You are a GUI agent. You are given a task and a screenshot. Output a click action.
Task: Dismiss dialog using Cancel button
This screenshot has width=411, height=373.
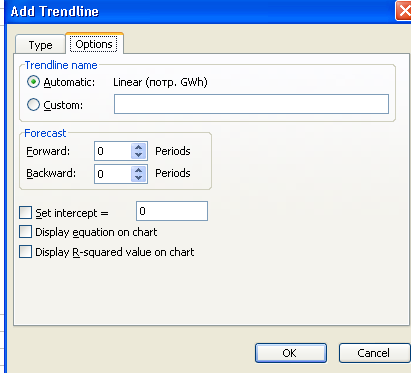pos(374,353)
